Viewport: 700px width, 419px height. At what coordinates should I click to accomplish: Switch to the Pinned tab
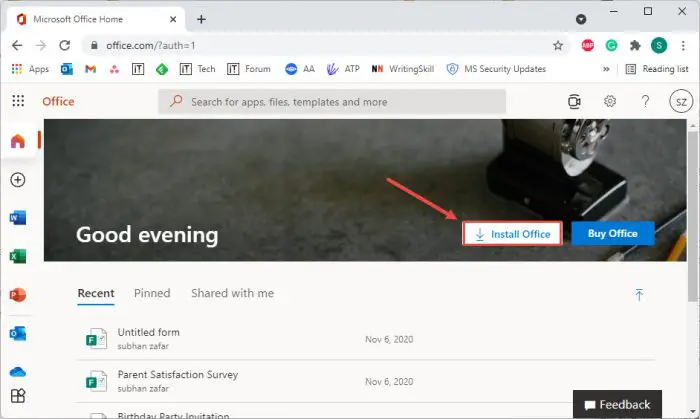[x=152, y=293]
